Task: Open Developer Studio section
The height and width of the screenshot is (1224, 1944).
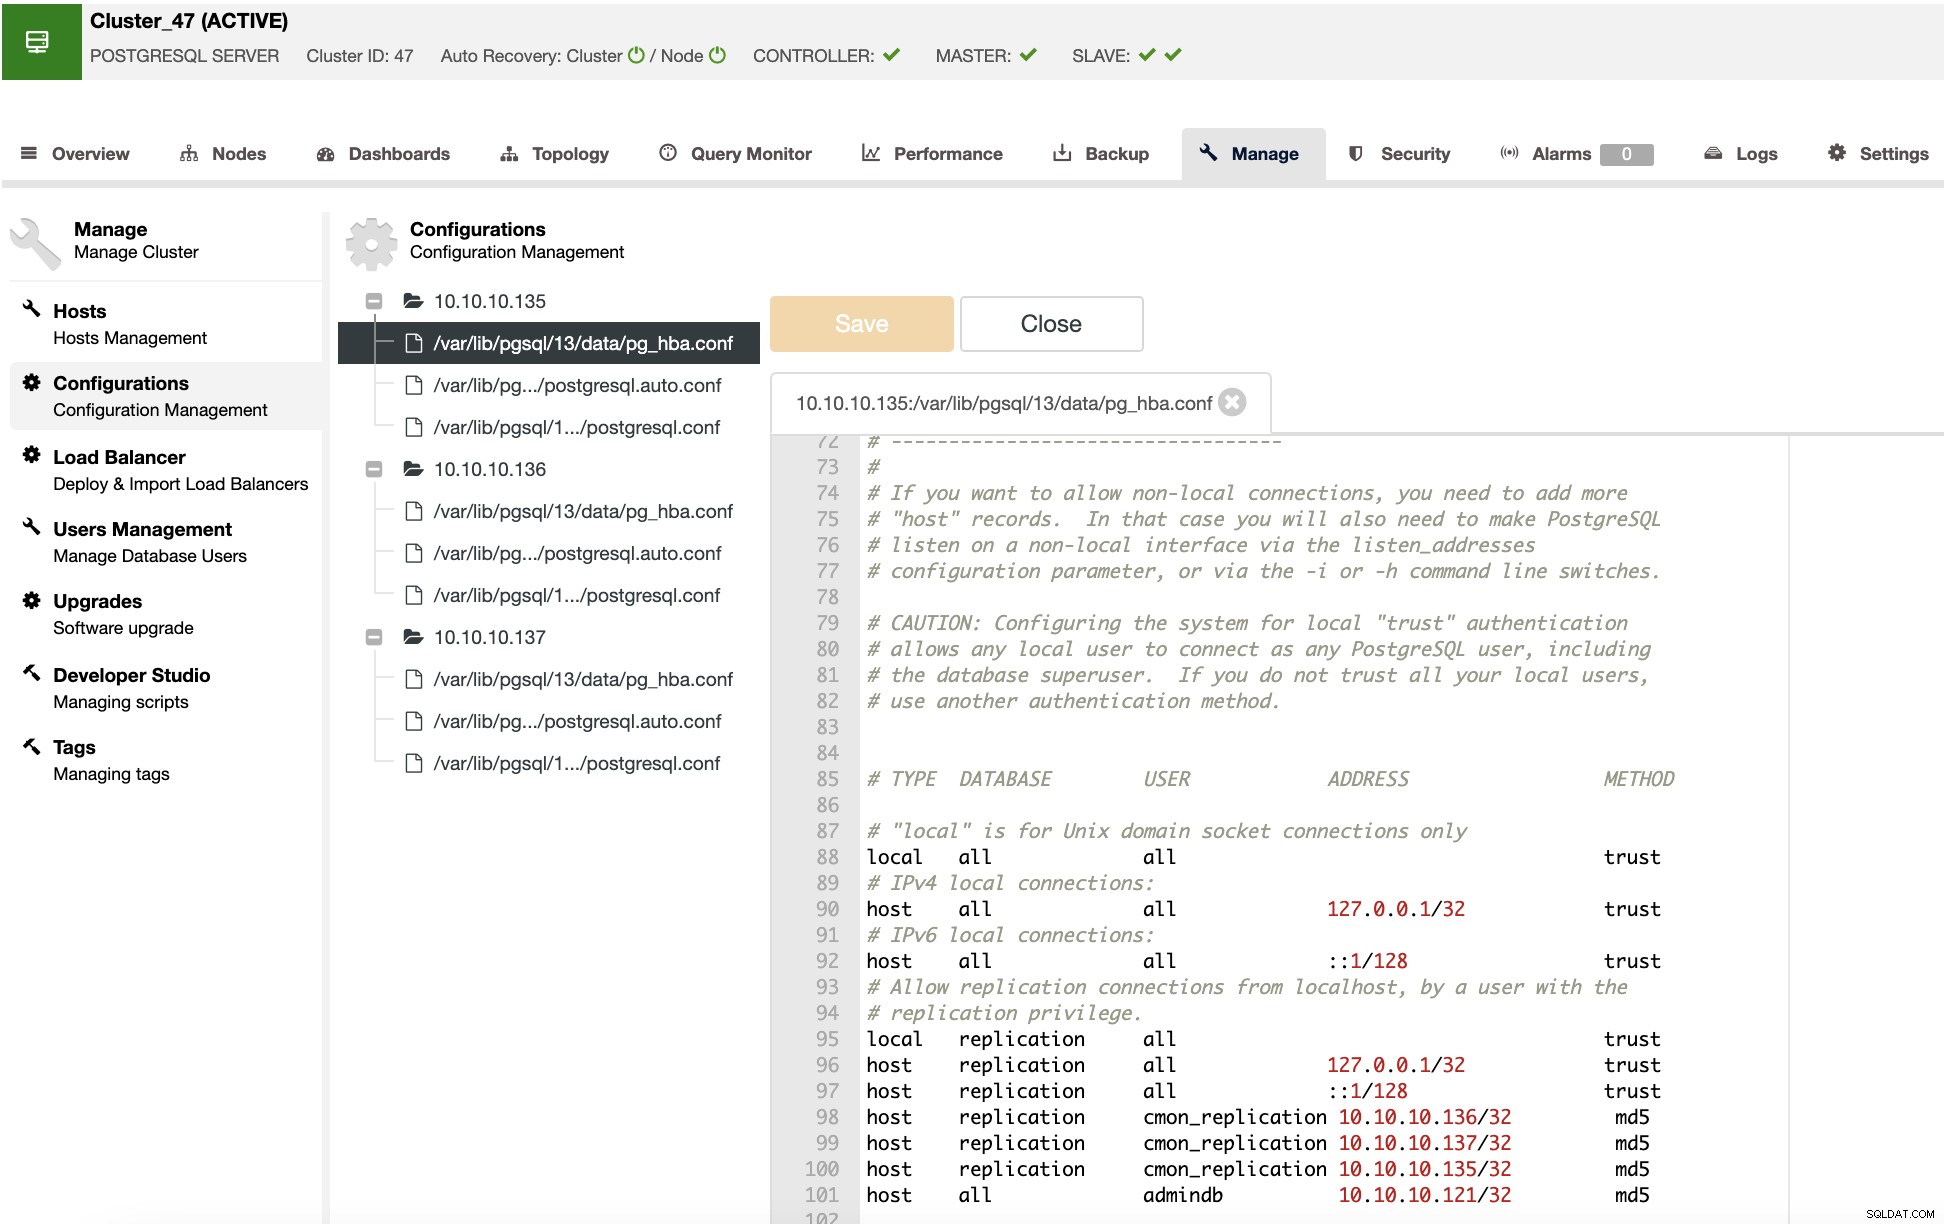Action: click(166, 688)
